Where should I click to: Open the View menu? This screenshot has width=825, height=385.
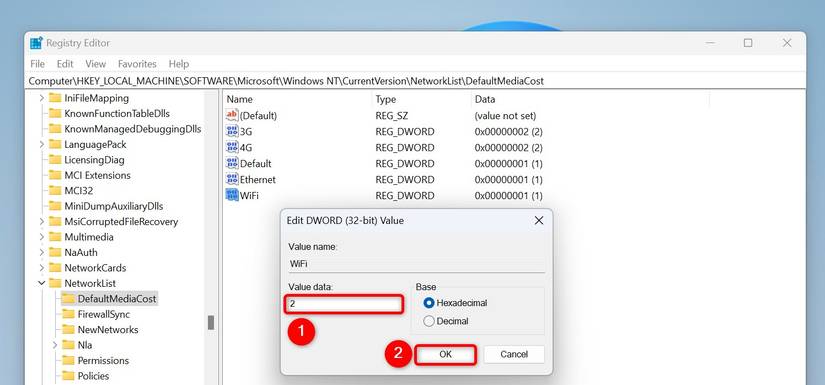click(x=95, y=64)
